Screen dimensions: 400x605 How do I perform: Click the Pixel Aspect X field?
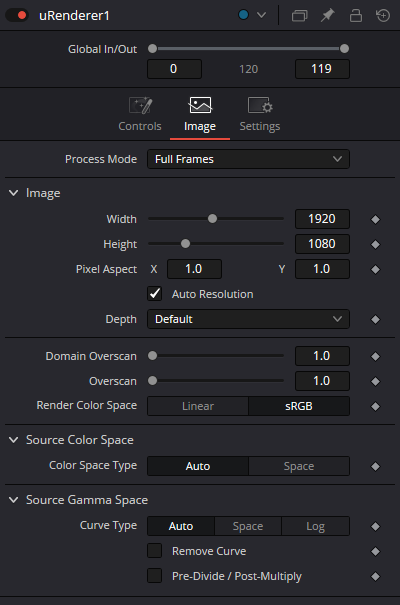(194, 269)
